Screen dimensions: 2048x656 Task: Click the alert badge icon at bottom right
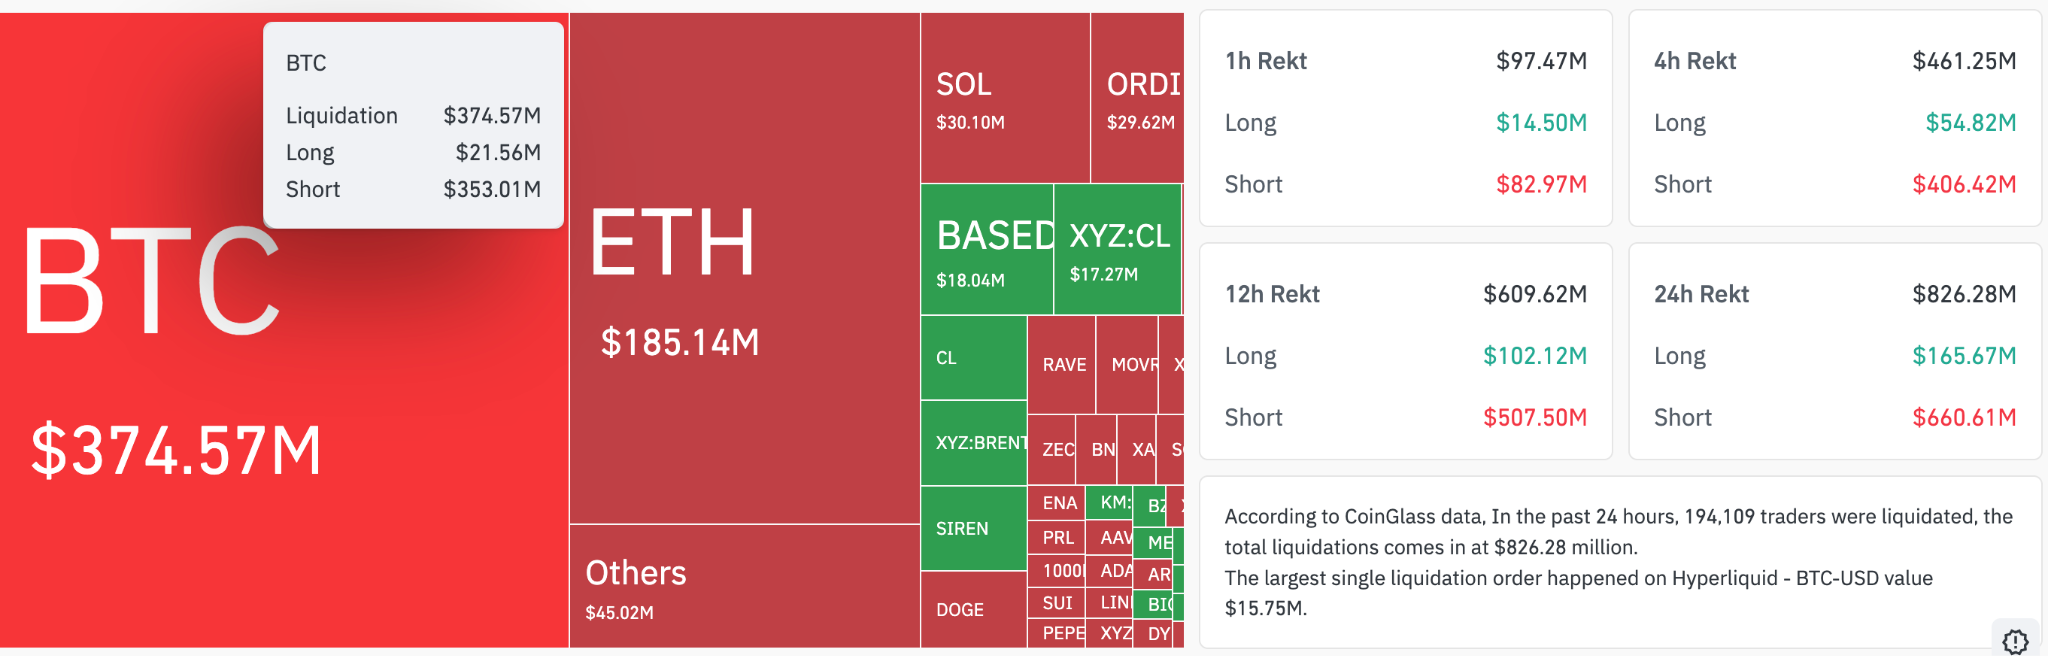(x=2015, y=641)
